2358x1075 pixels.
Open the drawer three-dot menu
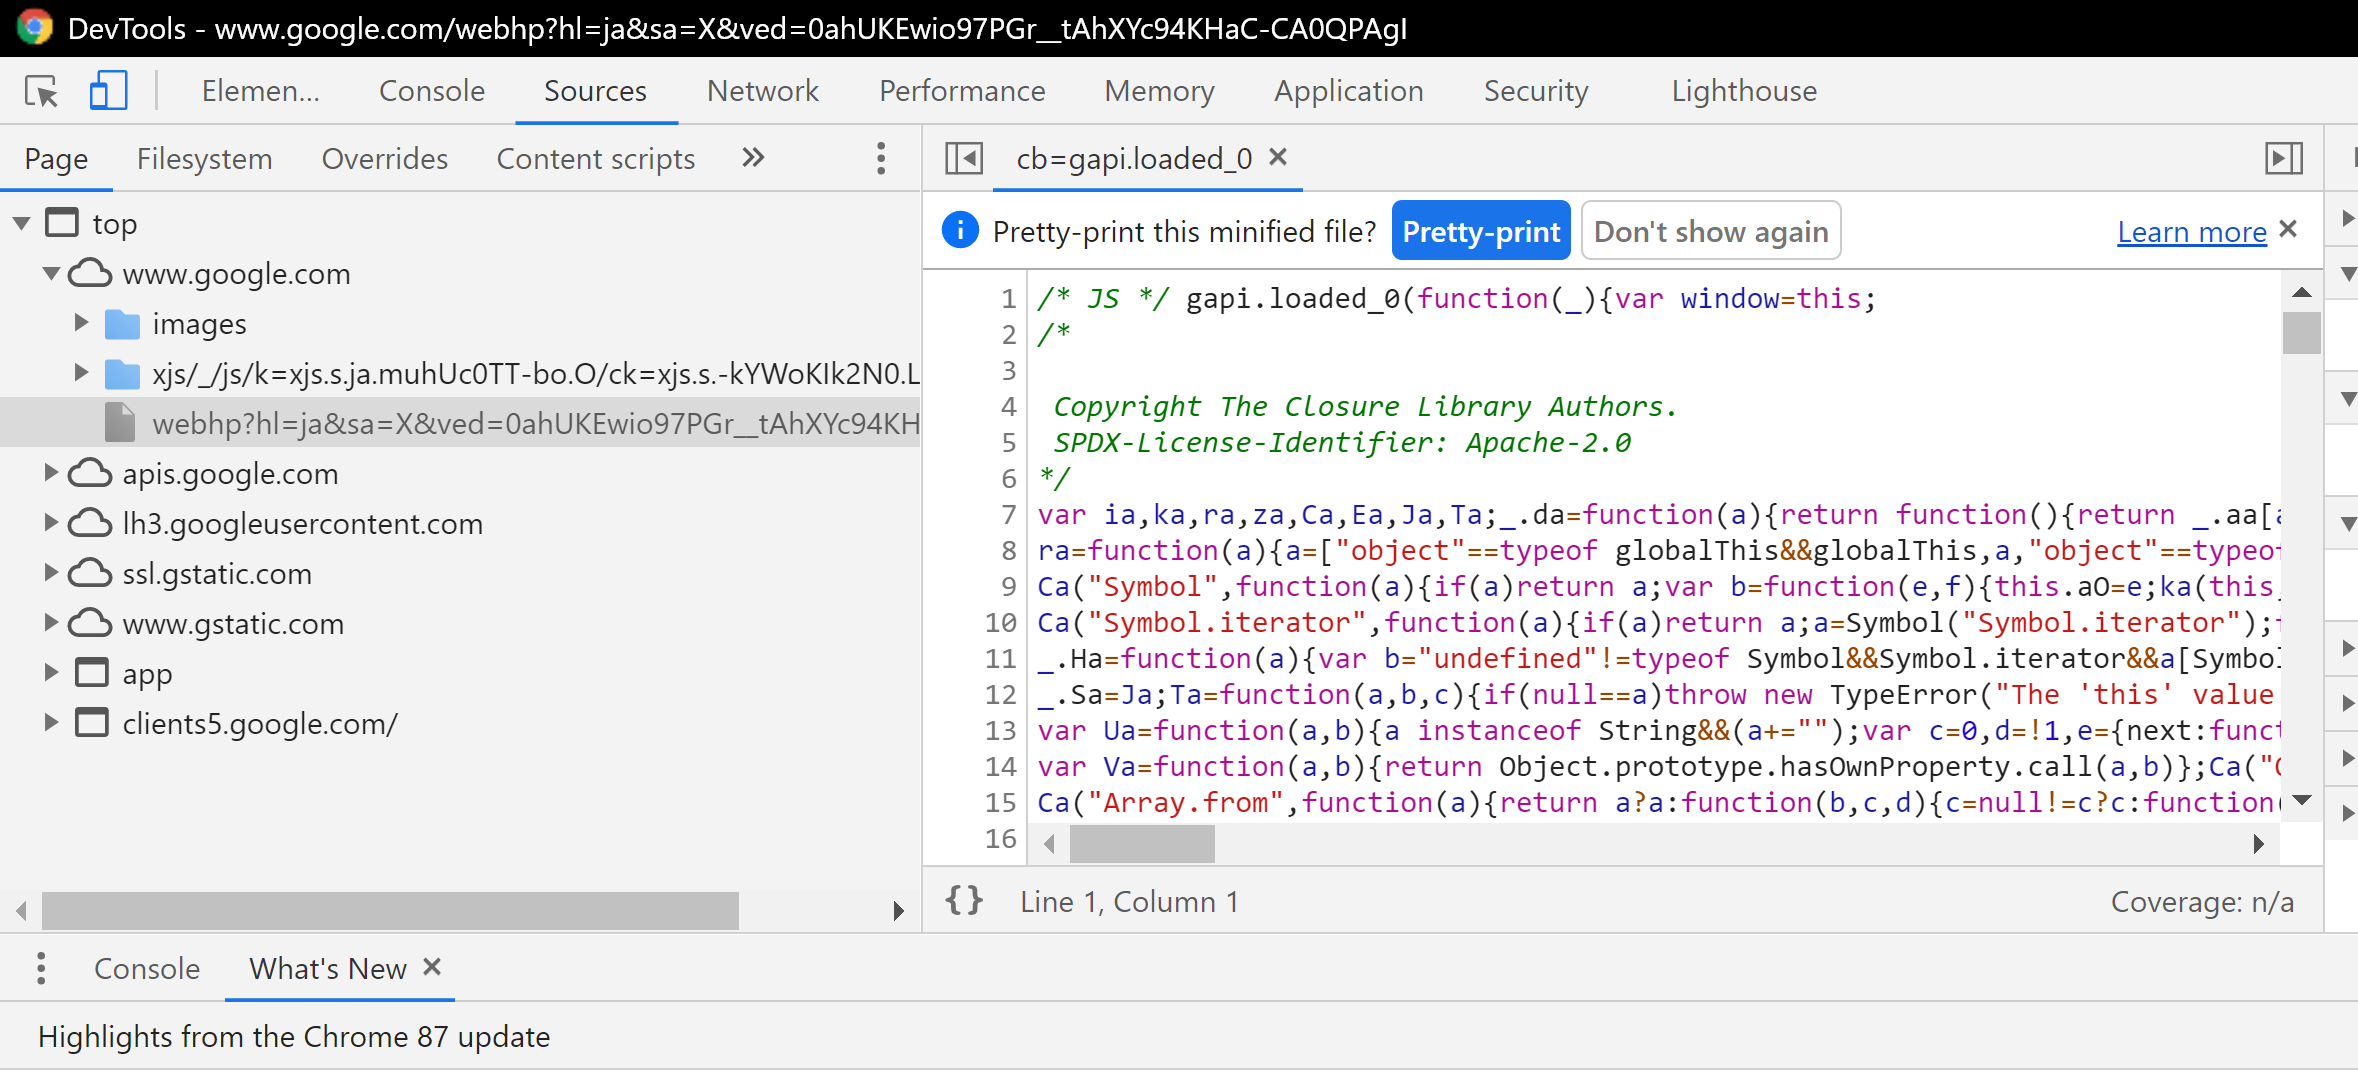coord(40,968)
